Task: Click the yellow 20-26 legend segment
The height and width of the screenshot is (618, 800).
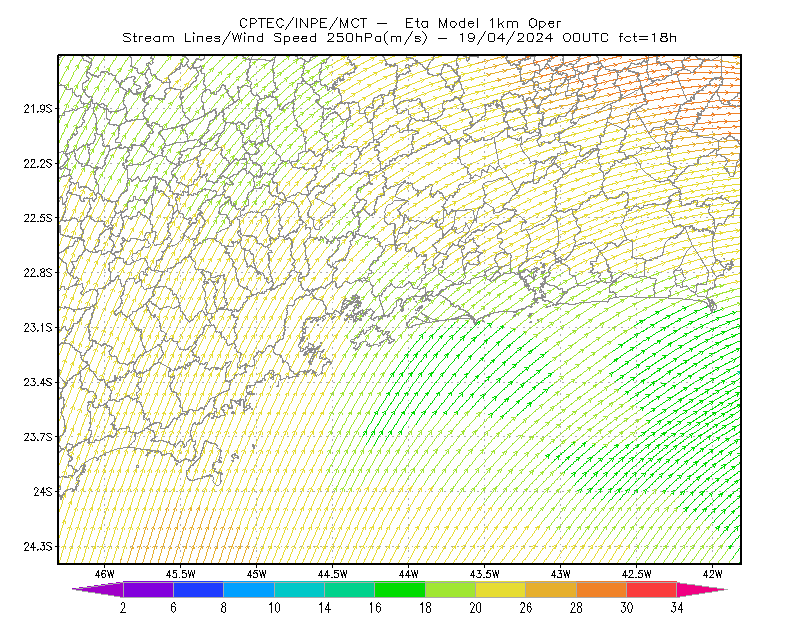Action: (501, 589)
